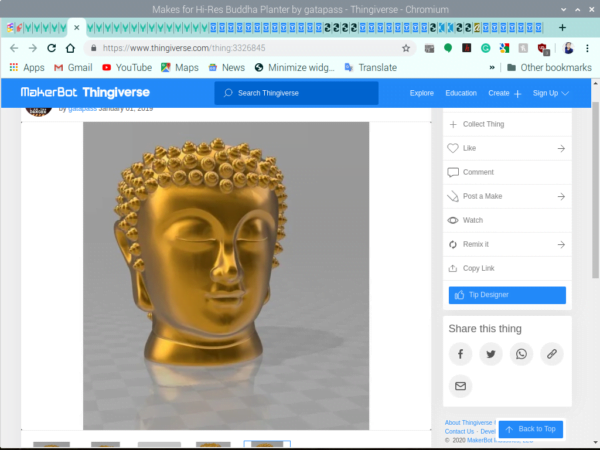Open Maps bookmark
600x450 pixels.
click(x=180, y=67)
